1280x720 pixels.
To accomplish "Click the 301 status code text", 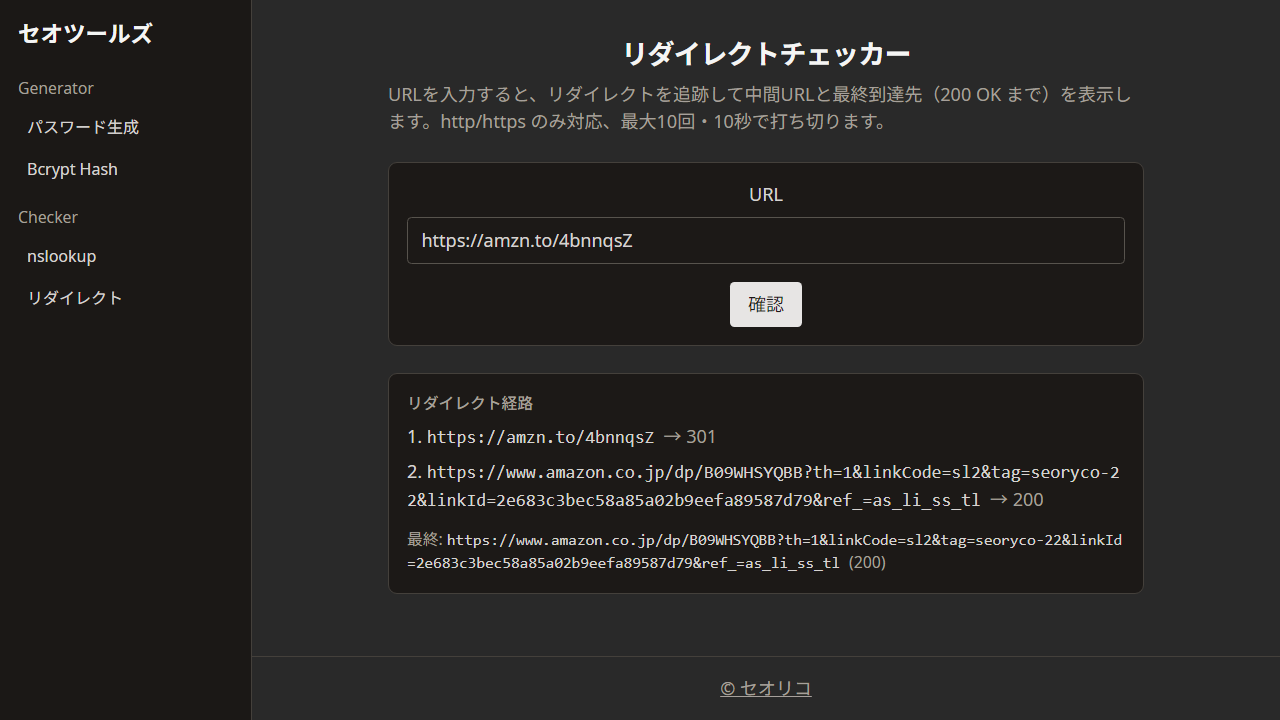I will [x=699, y=437].
